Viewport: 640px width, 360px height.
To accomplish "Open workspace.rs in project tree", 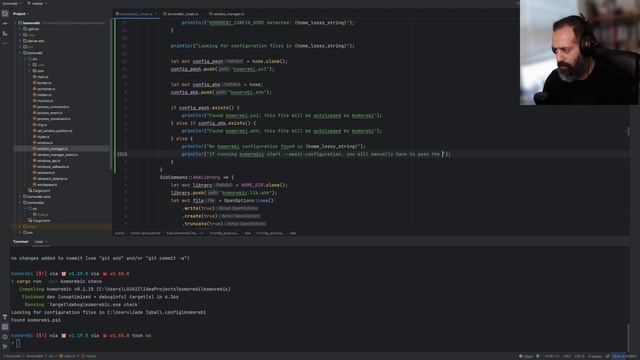I will coord(47,184).
